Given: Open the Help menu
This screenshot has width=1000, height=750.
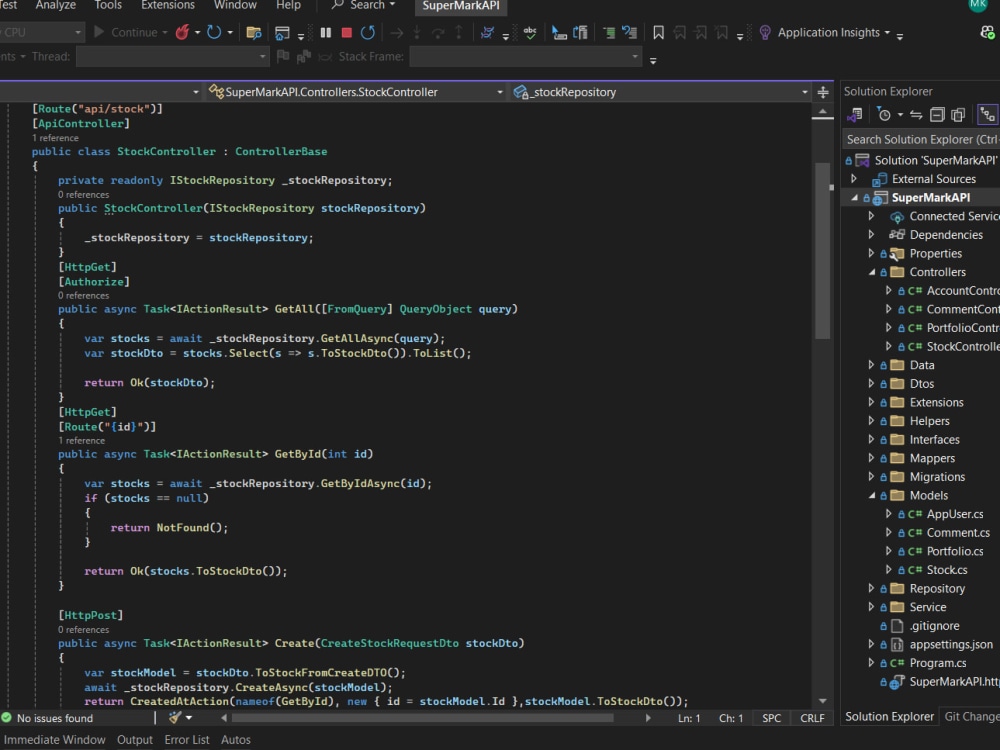Looking at the screenshot, I should 288,5.
